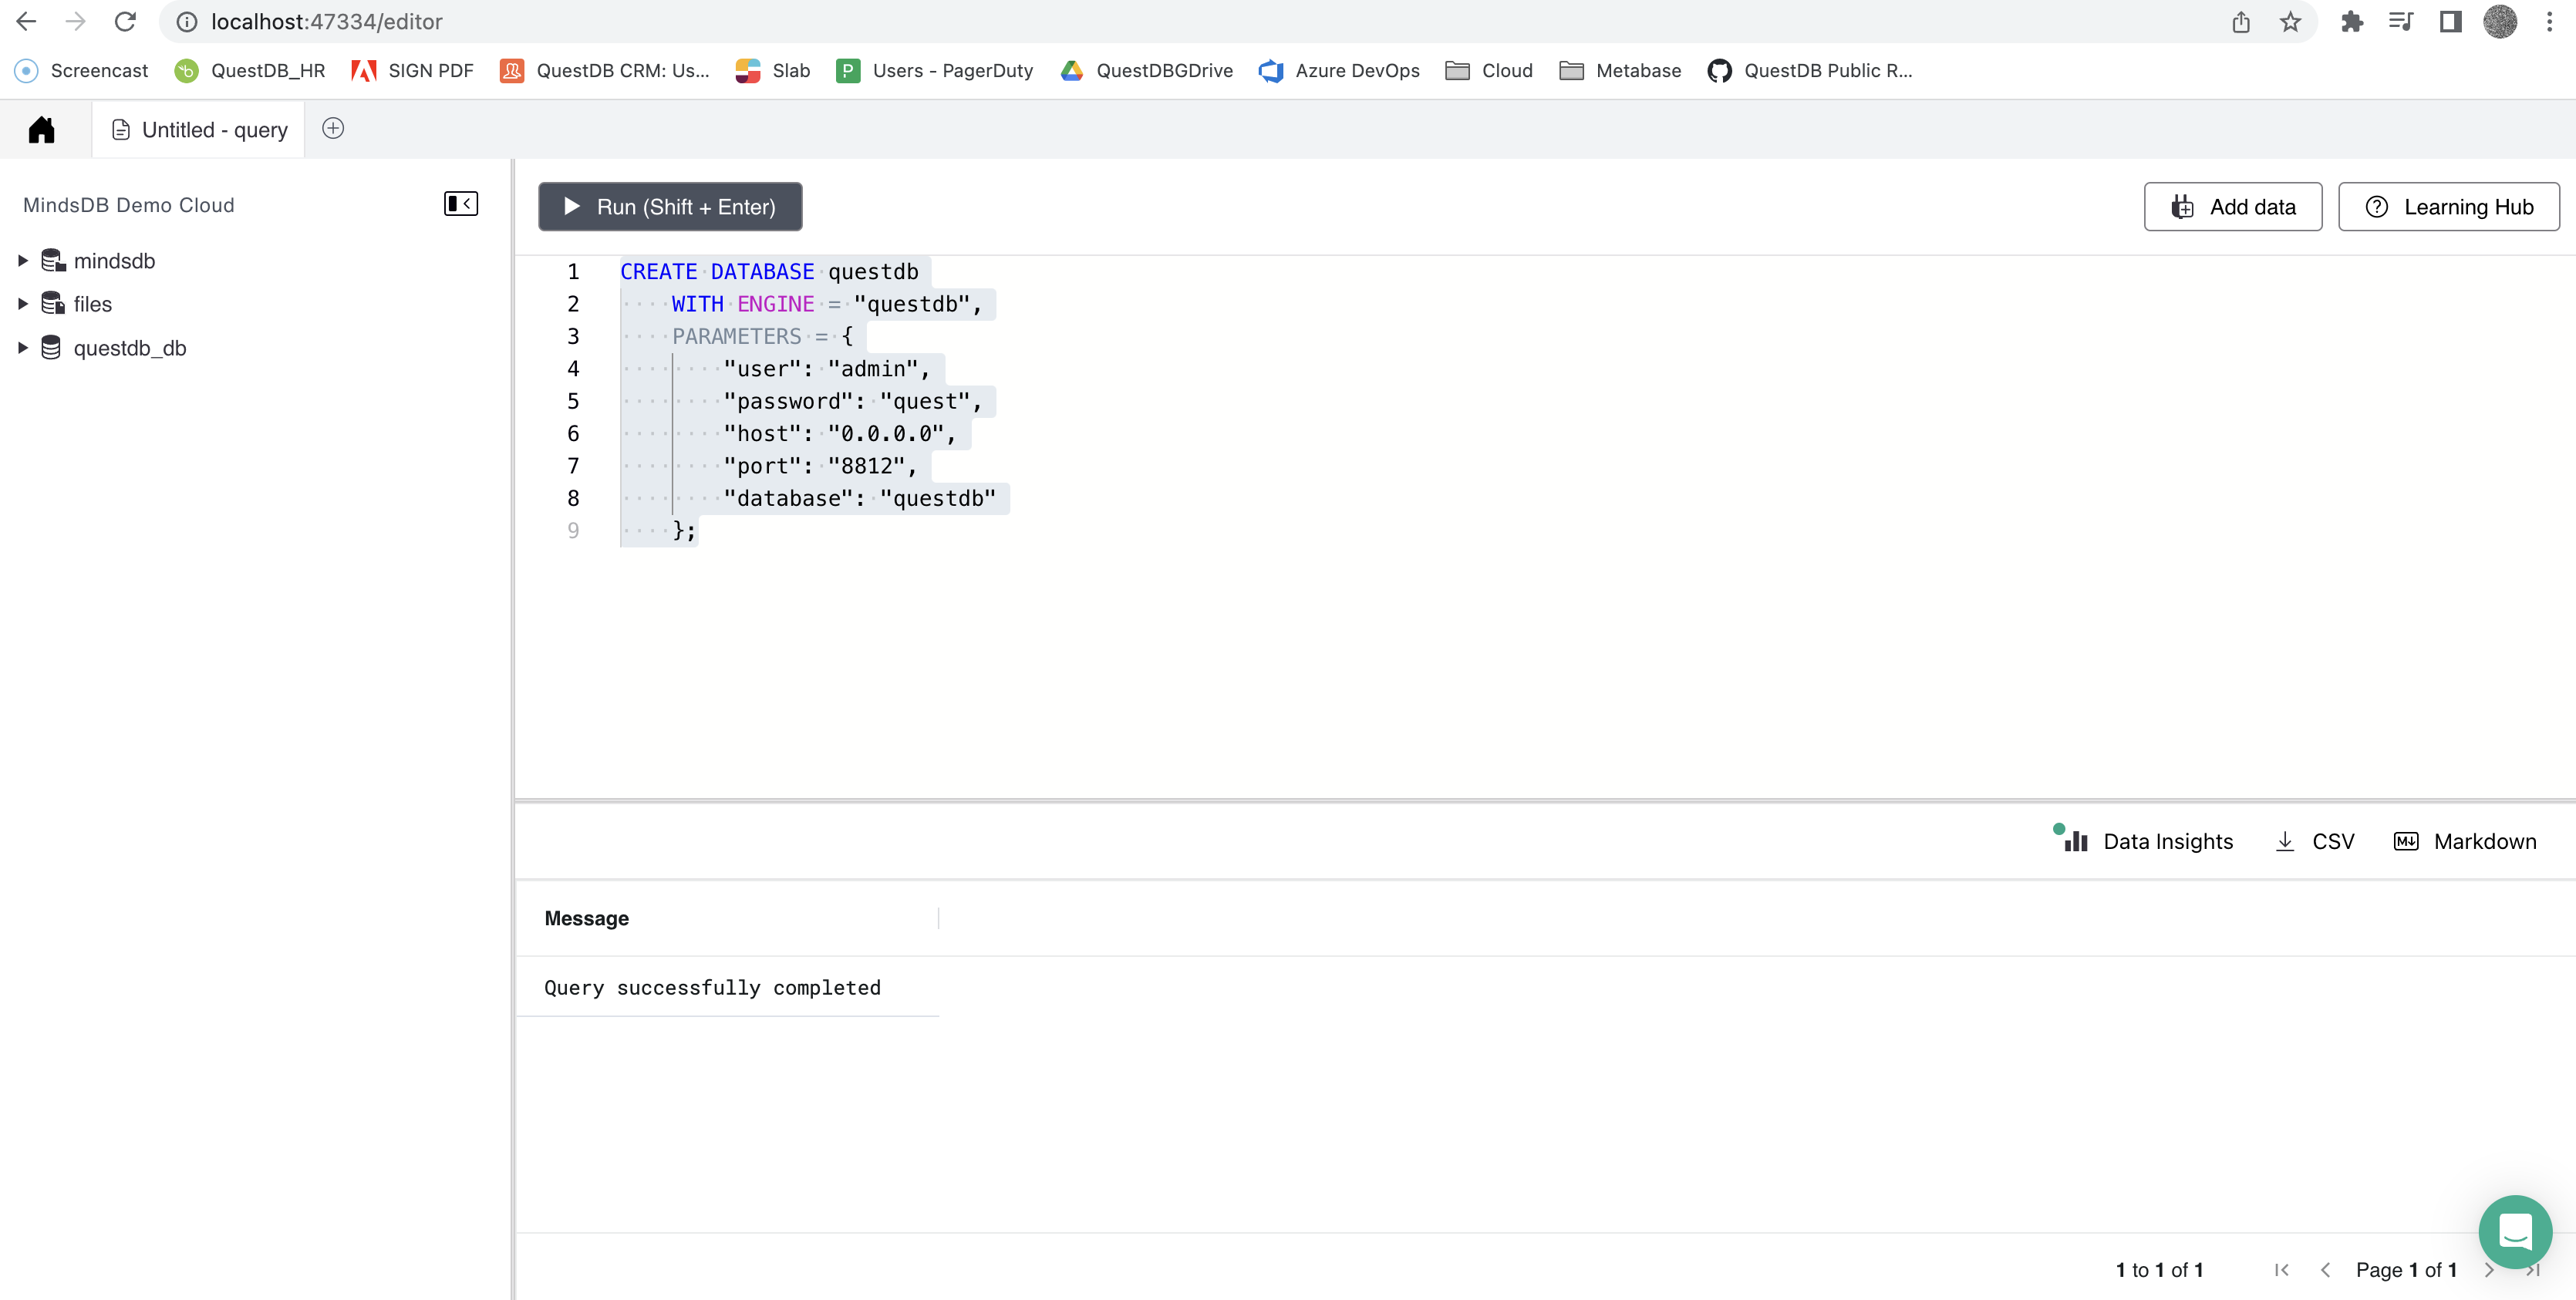Expand the mindsdb database tree
Screen dimensions: 2576x1300
point(23,261)
